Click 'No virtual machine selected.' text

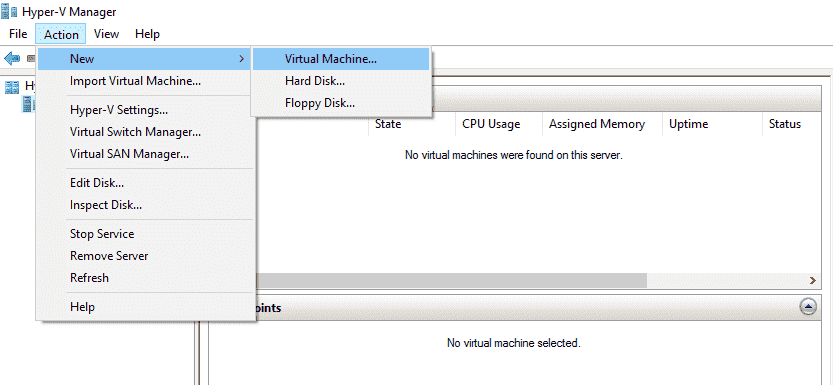[514, 343]
